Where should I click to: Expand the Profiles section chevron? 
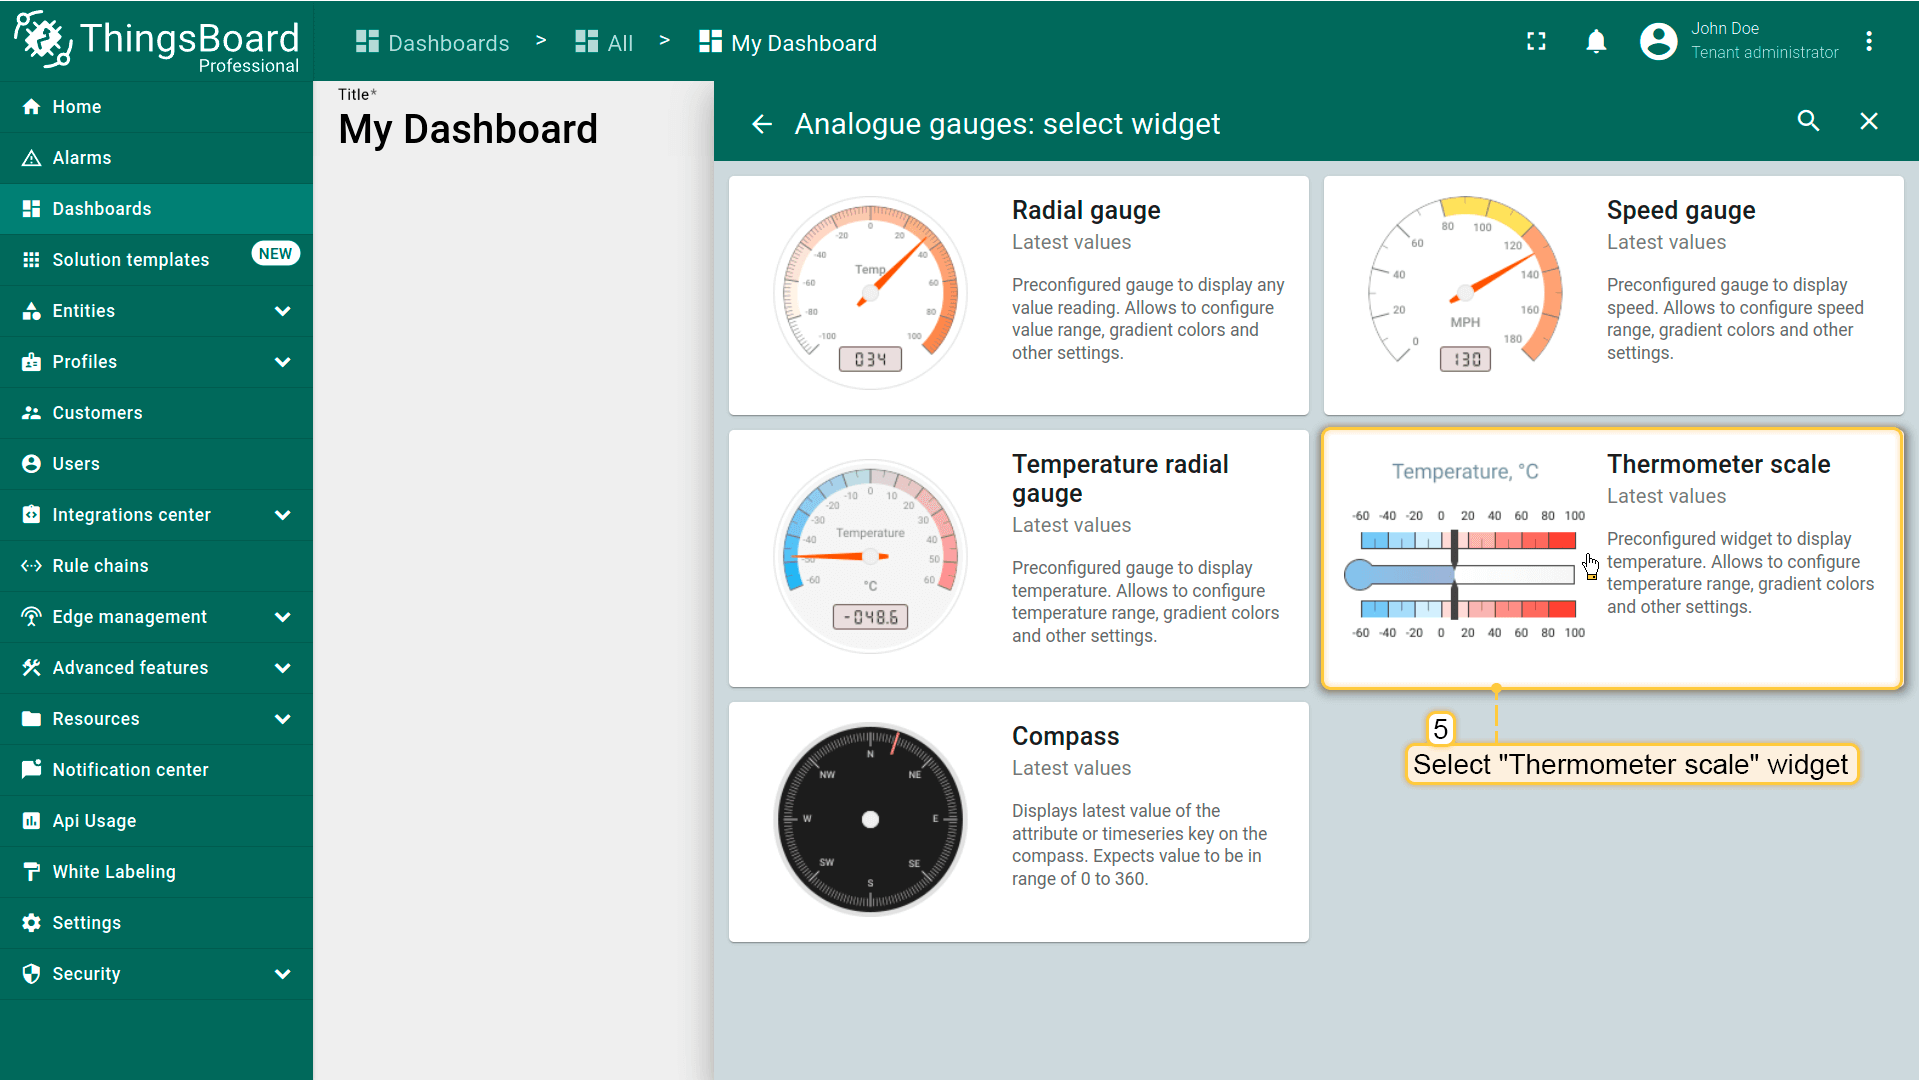[283, 362]
